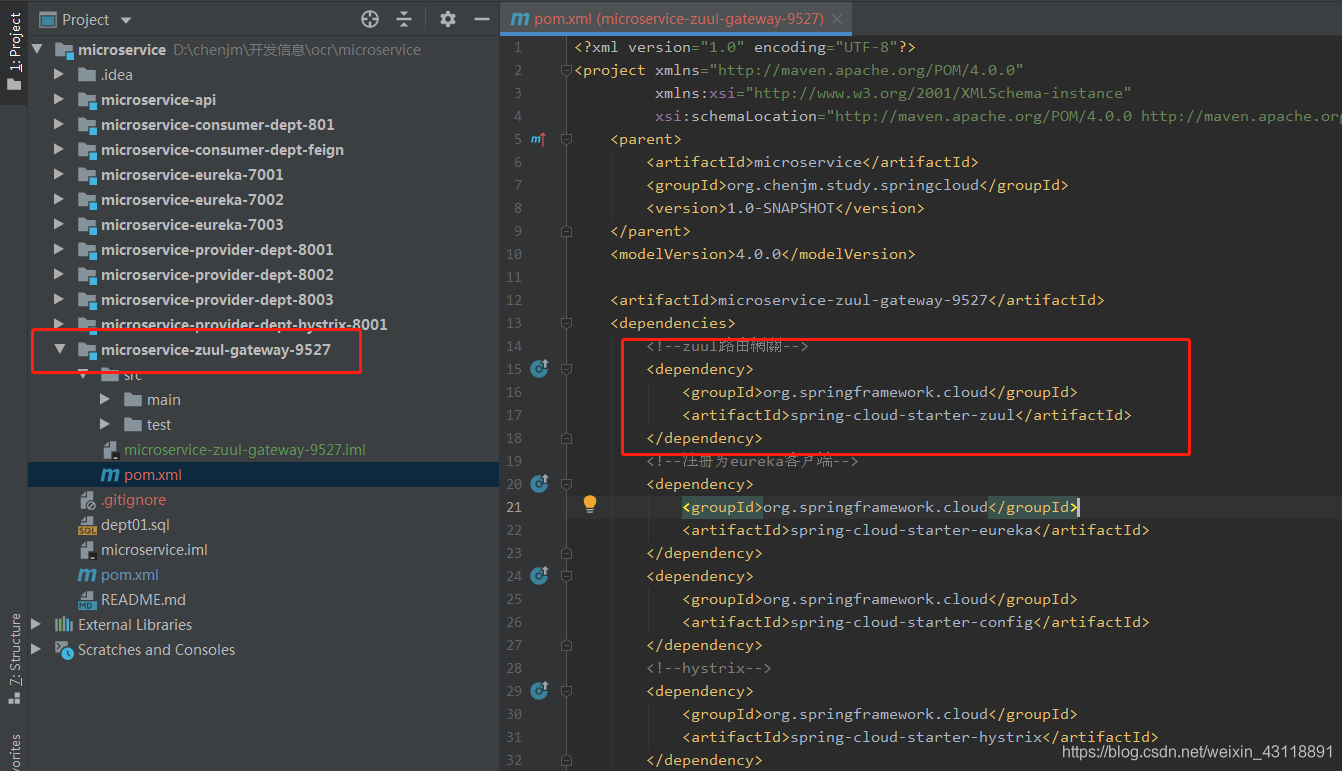Screen dimensions: 1342x771
Task: Fold the project element on line 2
Action: pos(566,70)
